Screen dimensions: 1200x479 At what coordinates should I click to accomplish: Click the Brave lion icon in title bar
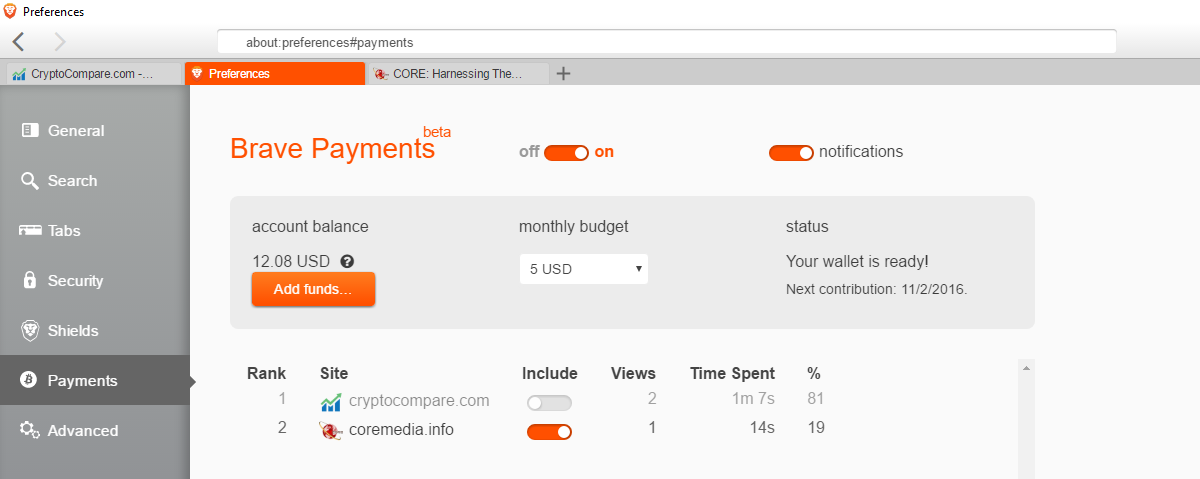point(10,12)
